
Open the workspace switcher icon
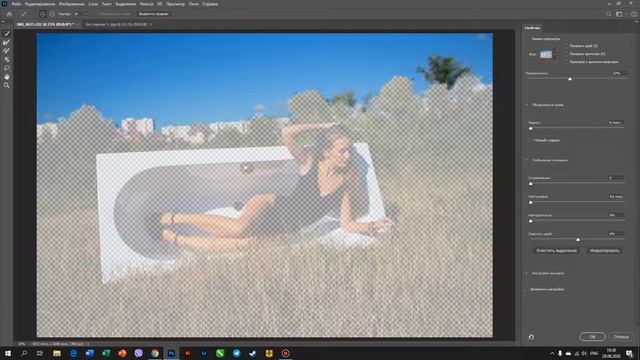pyautogui.click(x=619, y=14)
